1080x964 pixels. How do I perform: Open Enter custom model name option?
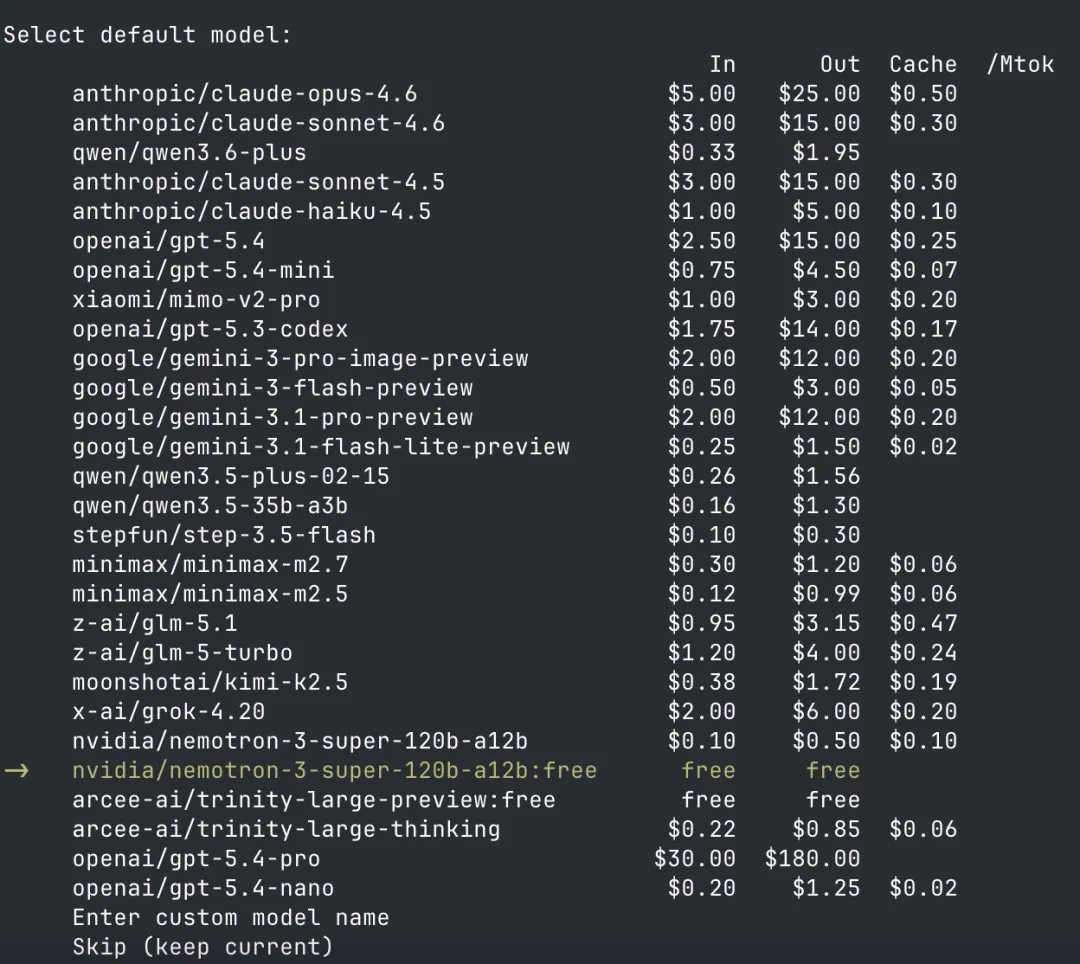231,918
